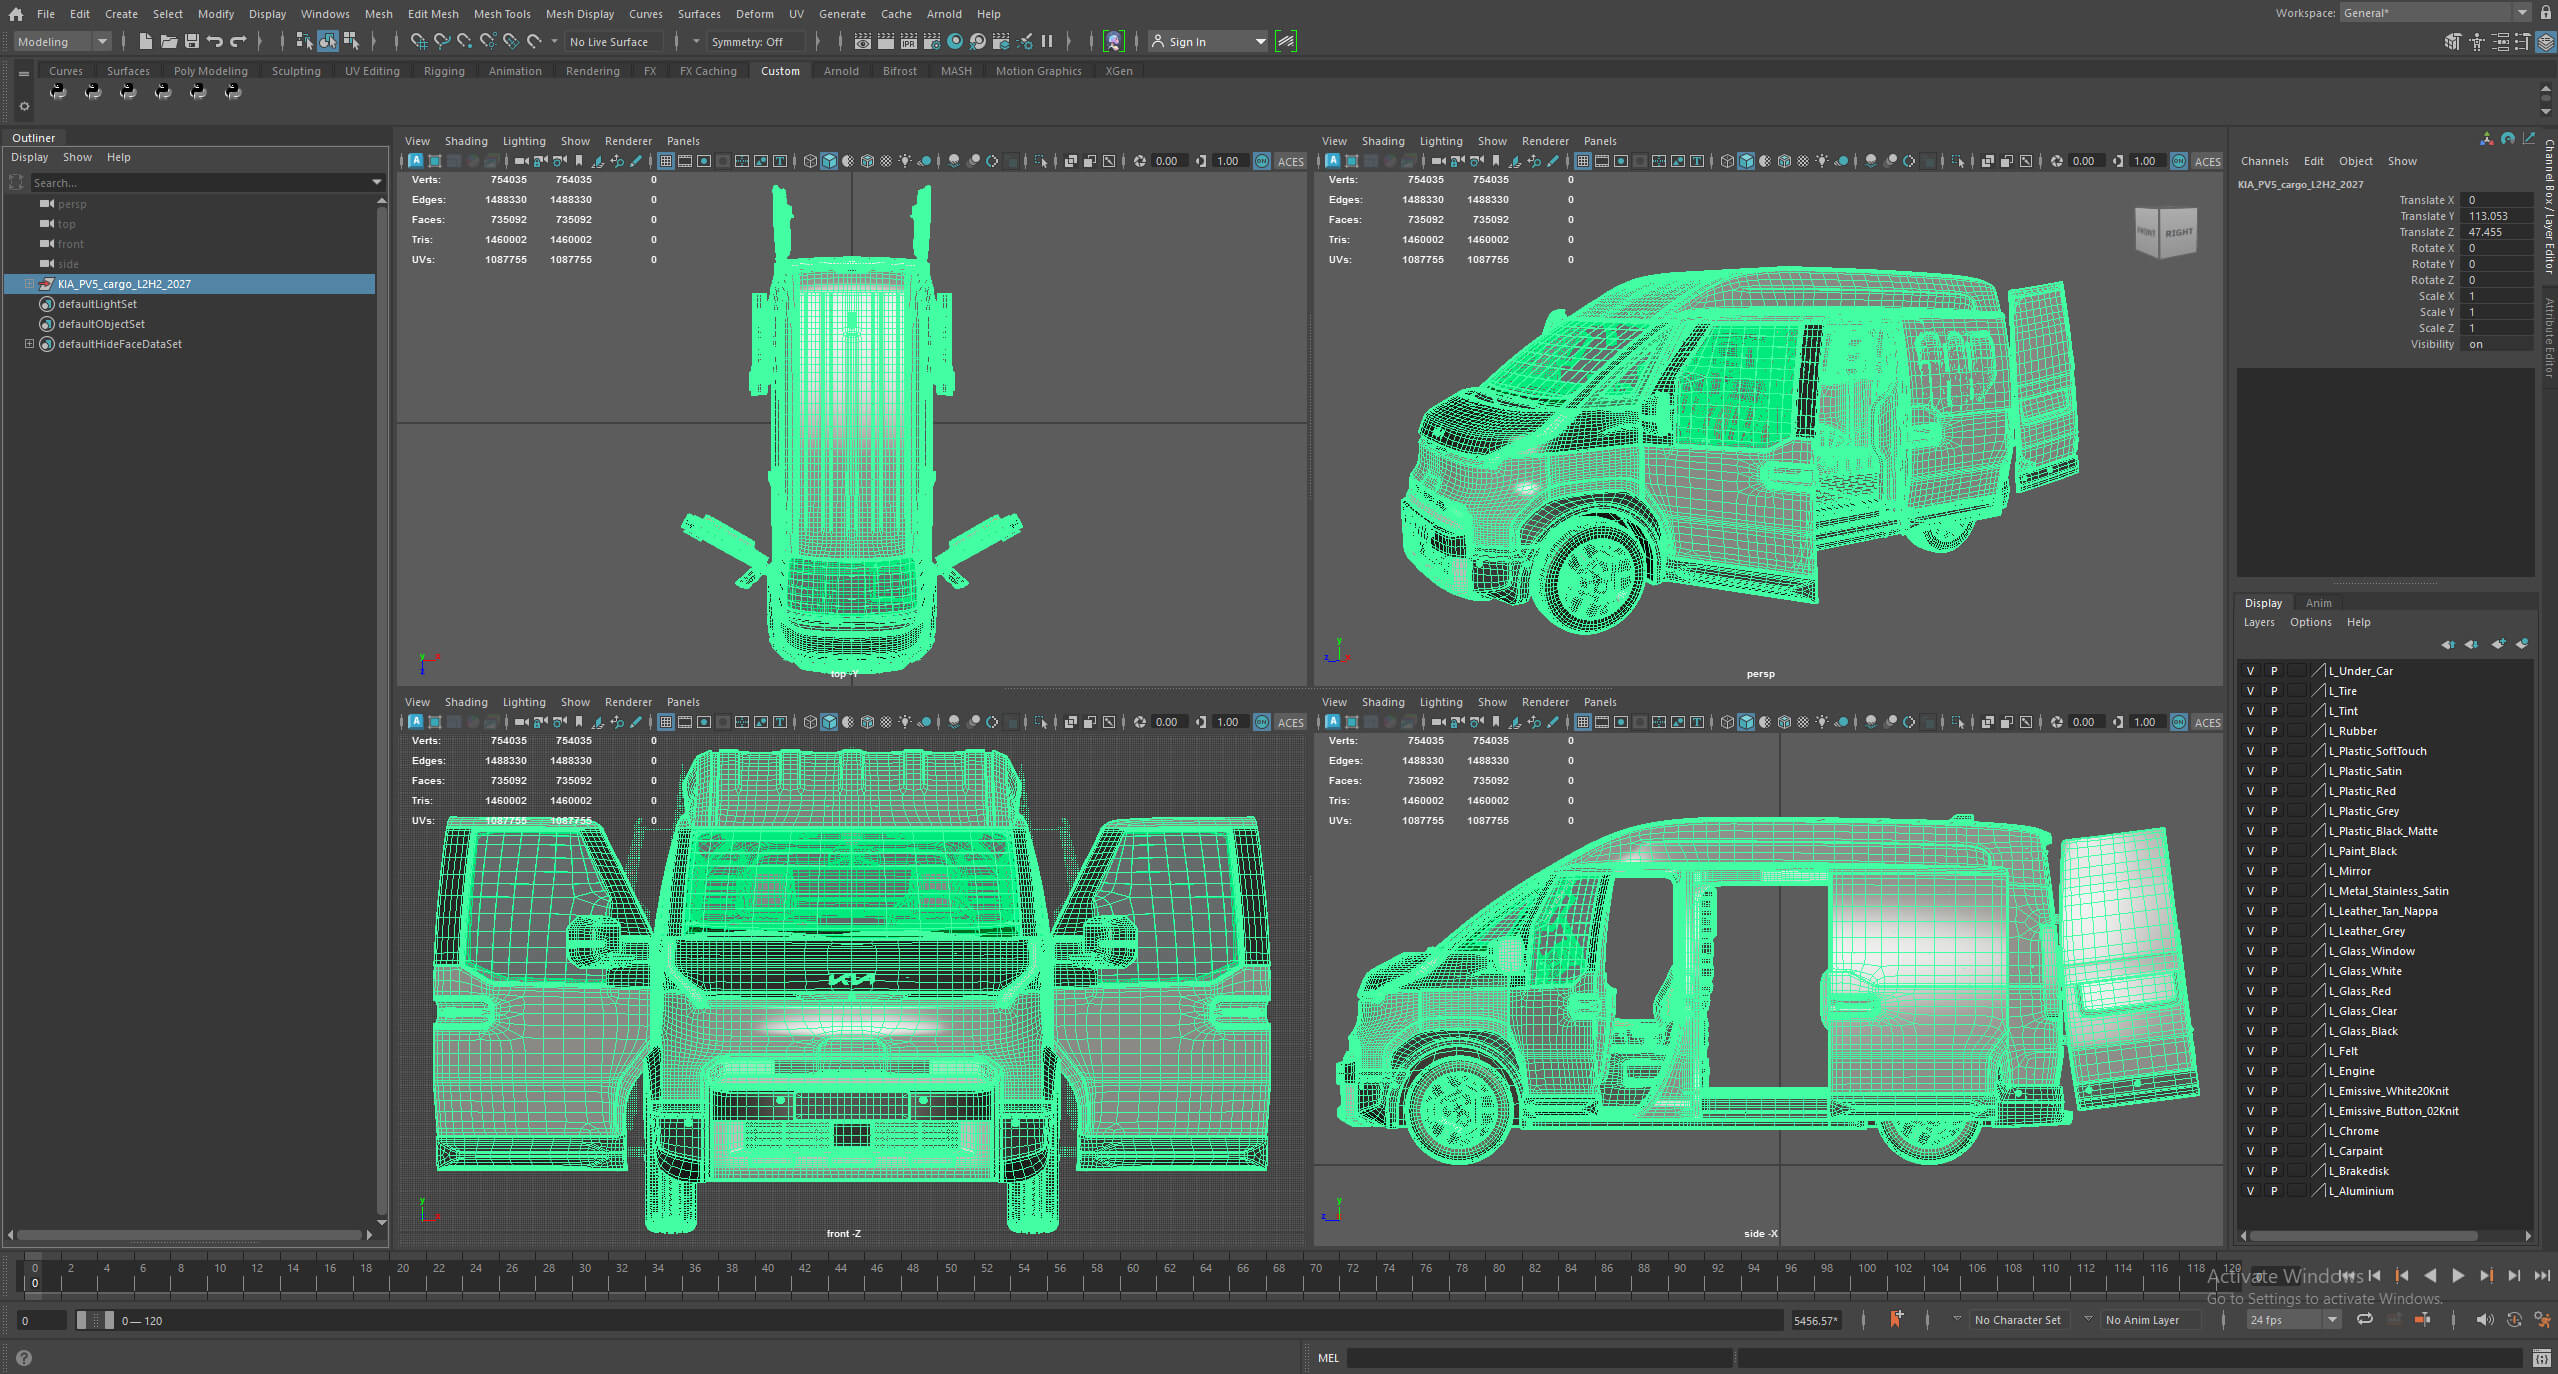Activate Snap to grids icon
The image size is (2558, 1374).
pos(418,41)
